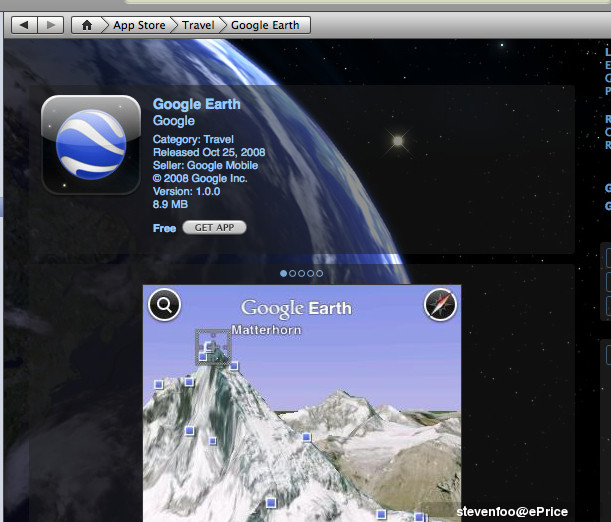Click the GET APP button

pos(214,227)
